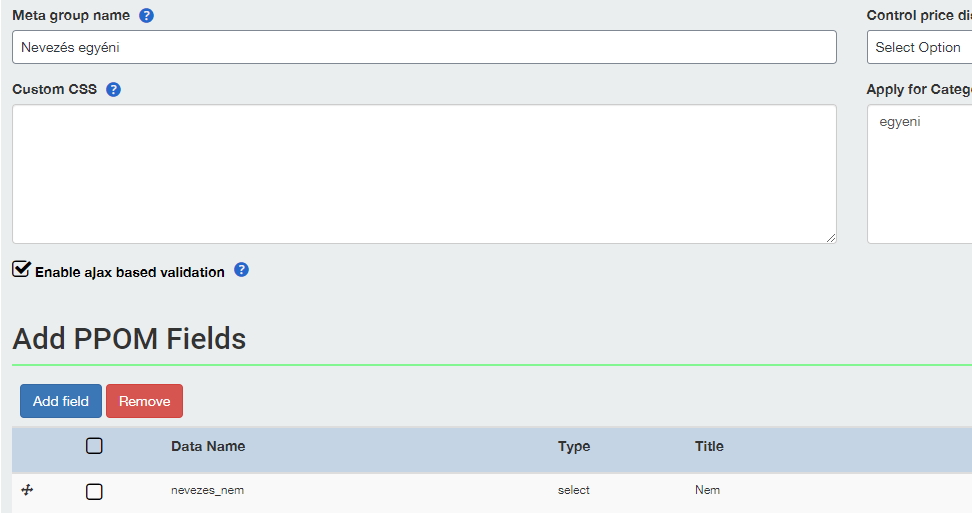Screen dimensions: 972x513
Task: Click the textarea resize grip corner
Action: click(831, 238)
